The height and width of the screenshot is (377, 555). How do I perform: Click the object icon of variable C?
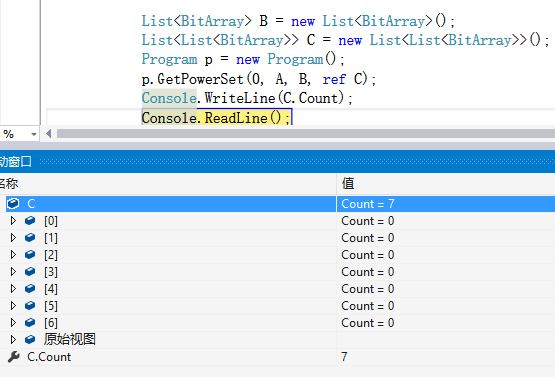[13, 204]
